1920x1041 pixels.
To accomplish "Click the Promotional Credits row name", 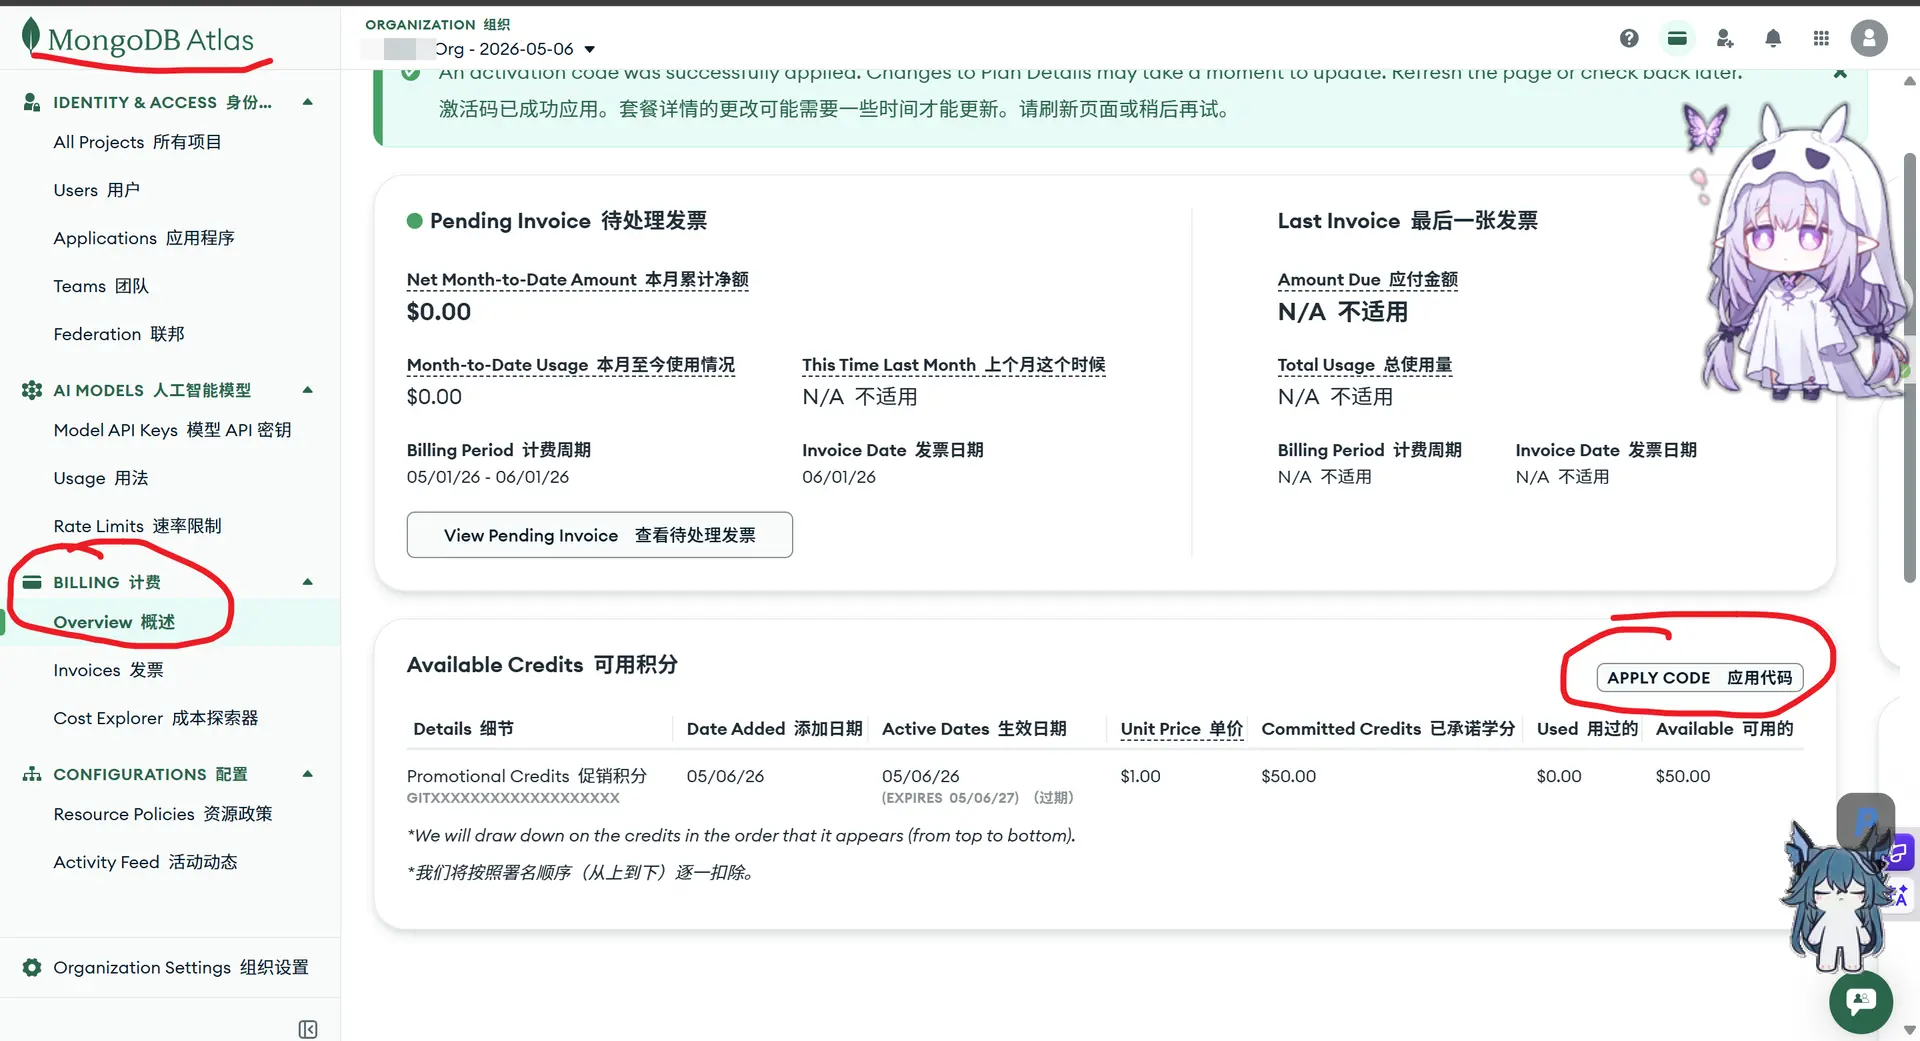I will pyautogui.click(x=526, y=776).
